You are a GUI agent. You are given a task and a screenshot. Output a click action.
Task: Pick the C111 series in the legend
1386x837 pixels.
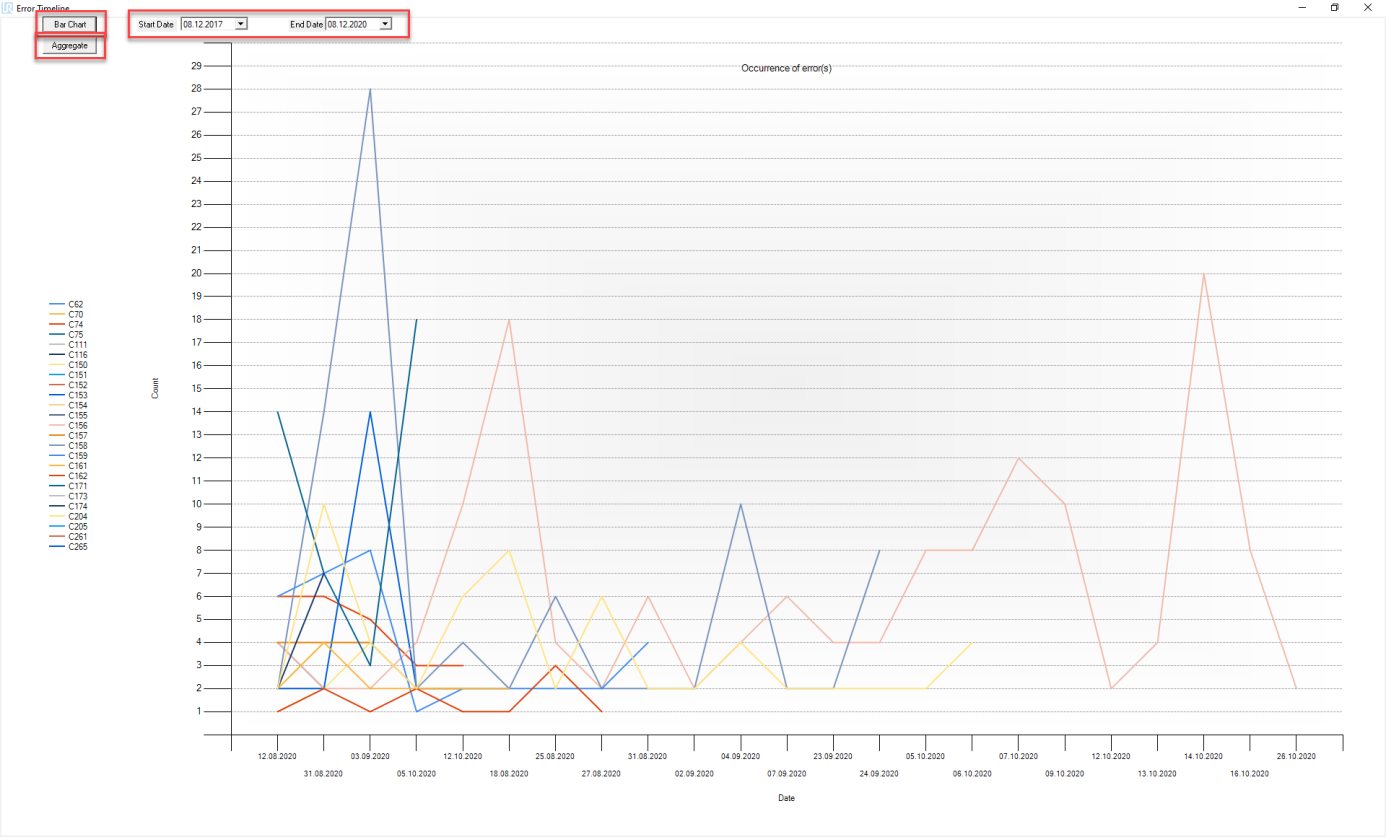click(x=77, y=345)
